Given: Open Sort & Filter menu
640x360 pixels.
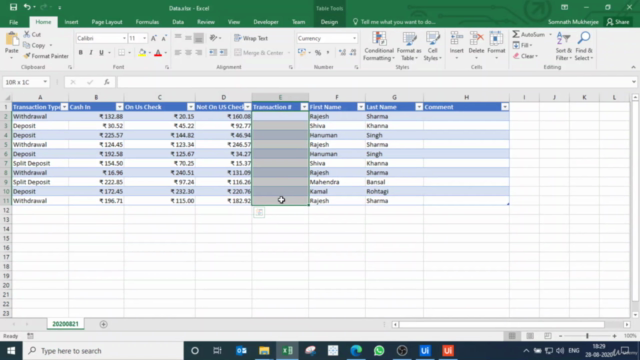Looking at the screenshot, I should pos(564,46).
